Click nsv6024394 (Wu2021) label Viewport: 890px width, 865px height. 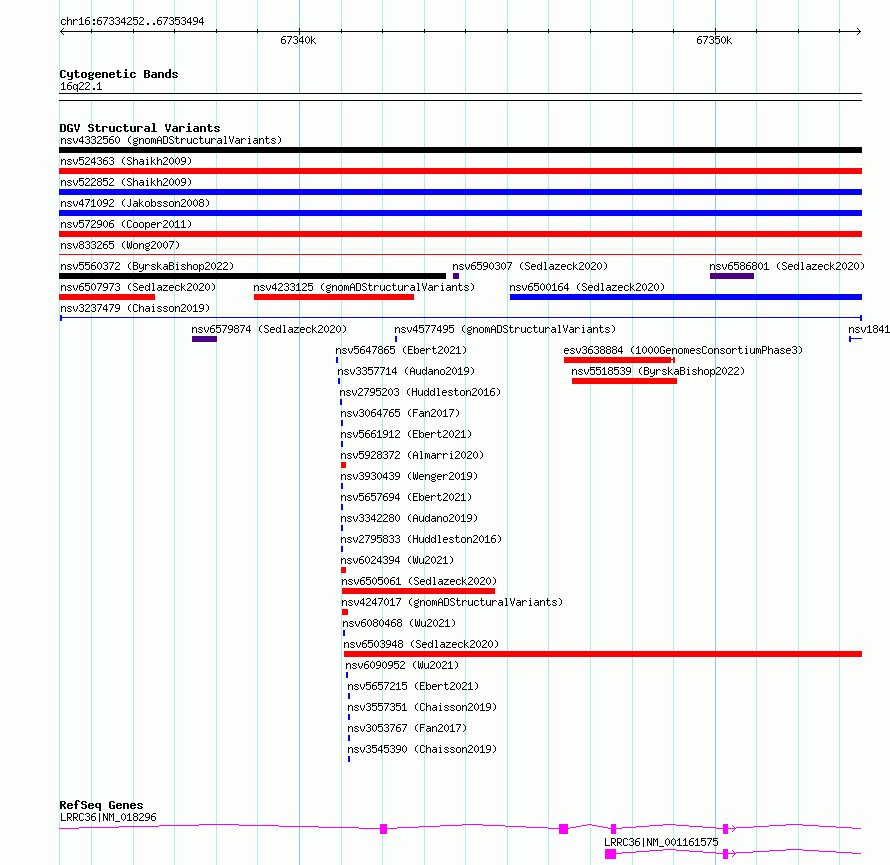click(397, 560)
